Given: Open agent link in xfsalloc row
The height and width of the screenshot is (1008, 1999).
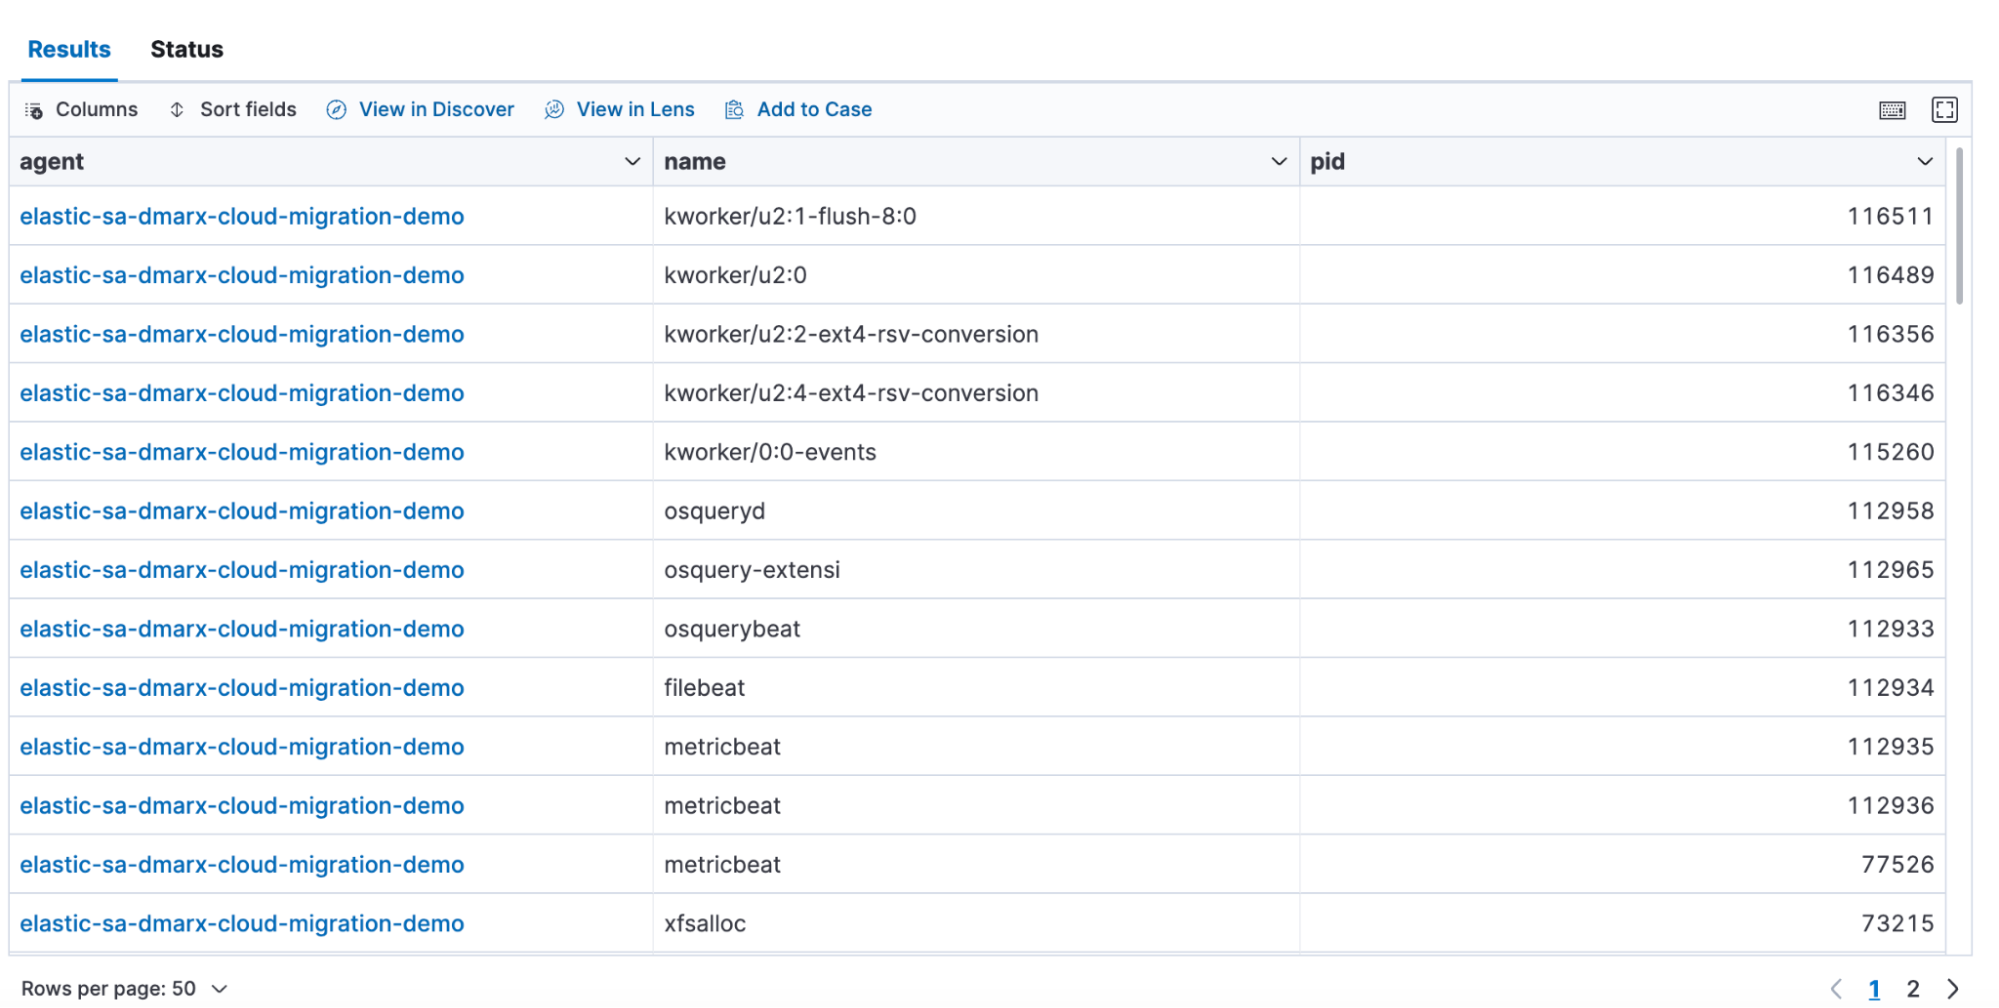Looking at the screenshot, I should pos(242,923).
